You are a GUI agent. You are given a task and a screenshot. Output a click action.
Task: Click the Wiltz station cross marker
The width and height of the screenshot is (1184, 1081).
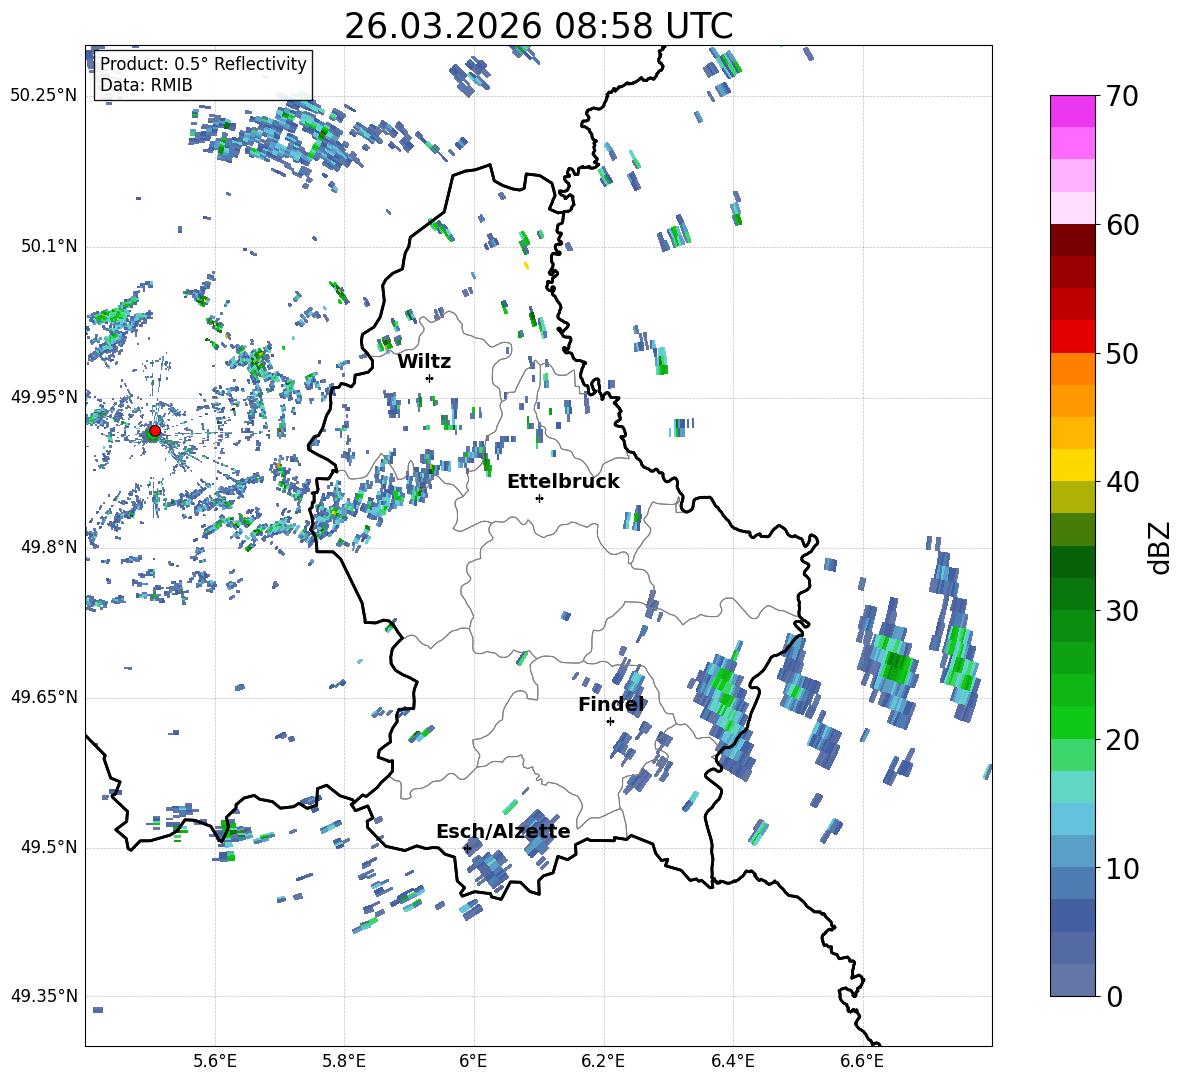coord(429,378)
